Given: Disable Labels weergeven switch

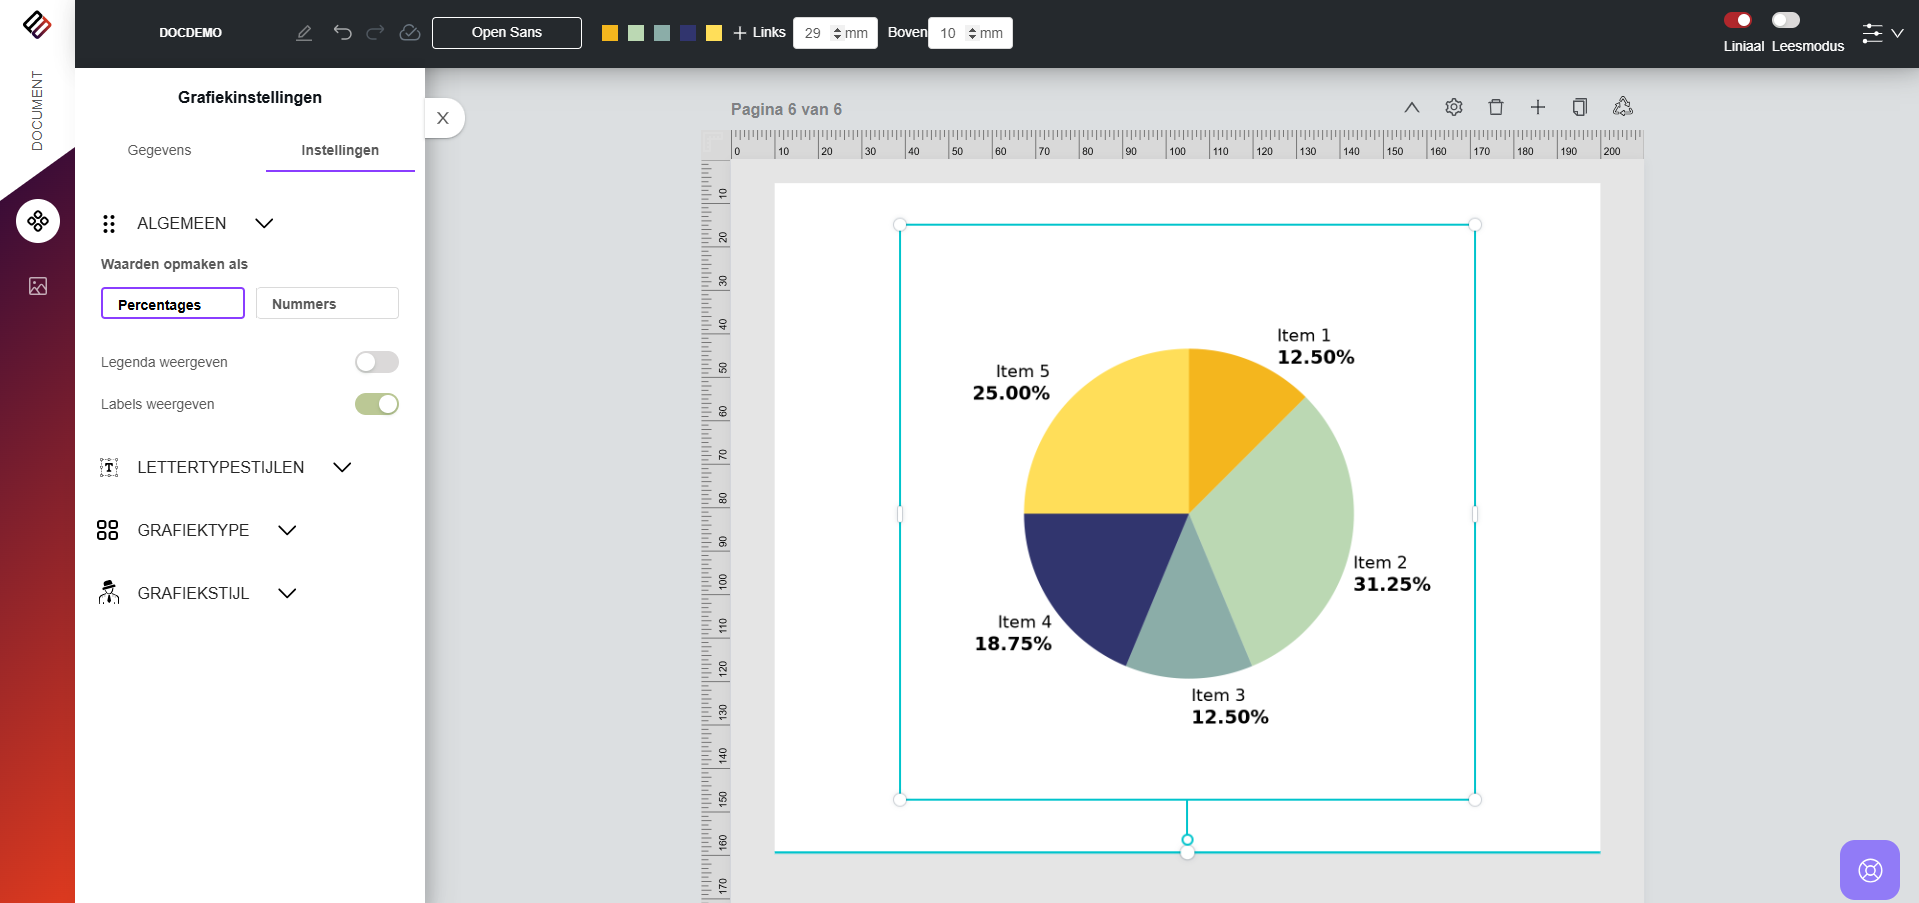Looking at the screenshot, I should 377,404.
